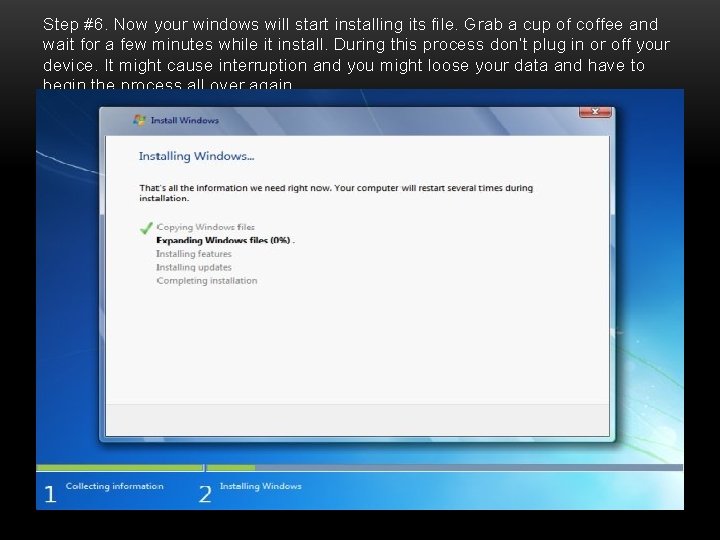Click 'Expanding Windows files (0%)' status line

click(224, 240)
